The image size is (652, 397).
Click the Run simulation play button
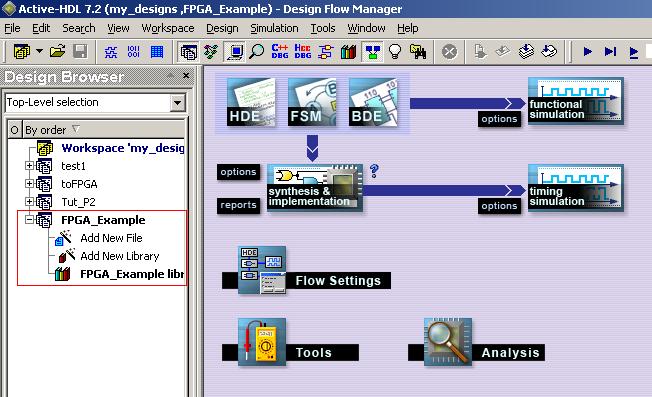click(588, 52)
